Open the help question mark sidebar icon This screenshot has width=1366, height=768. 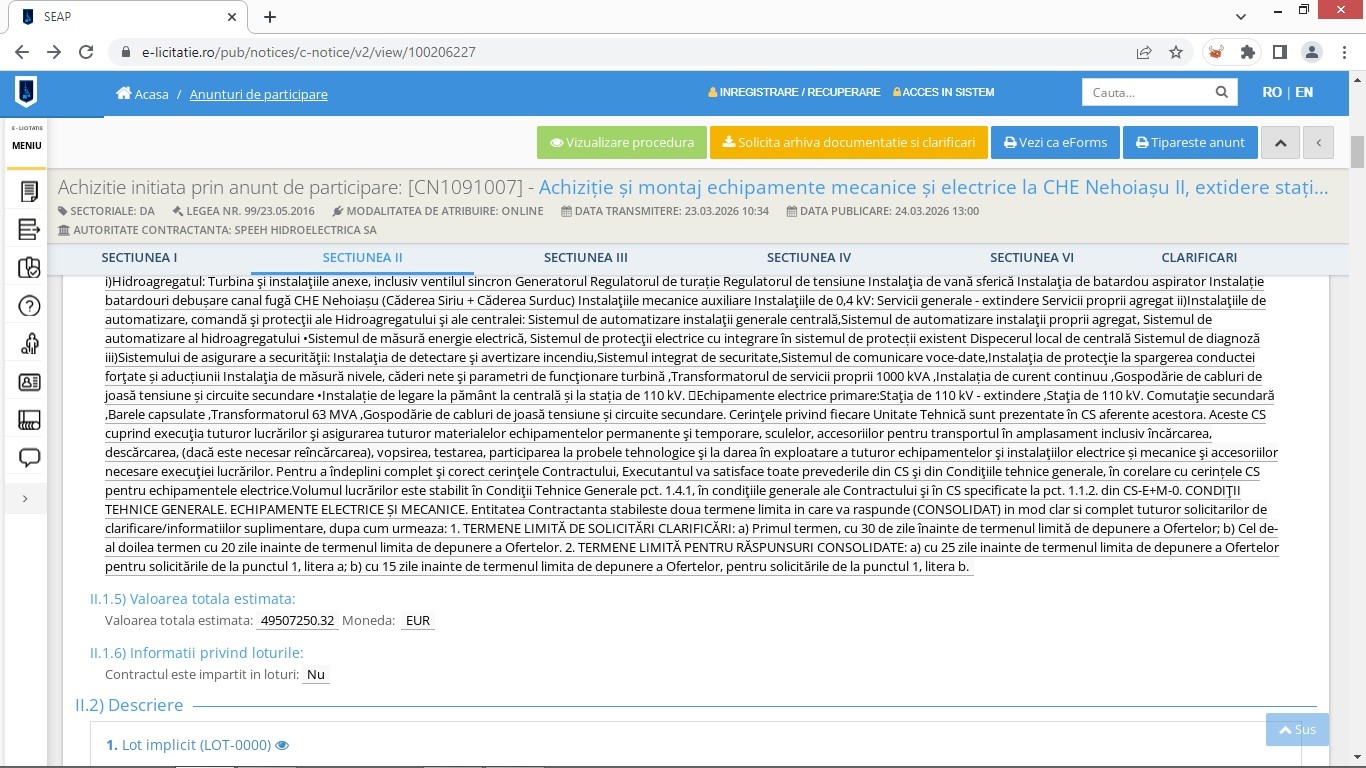29,306
